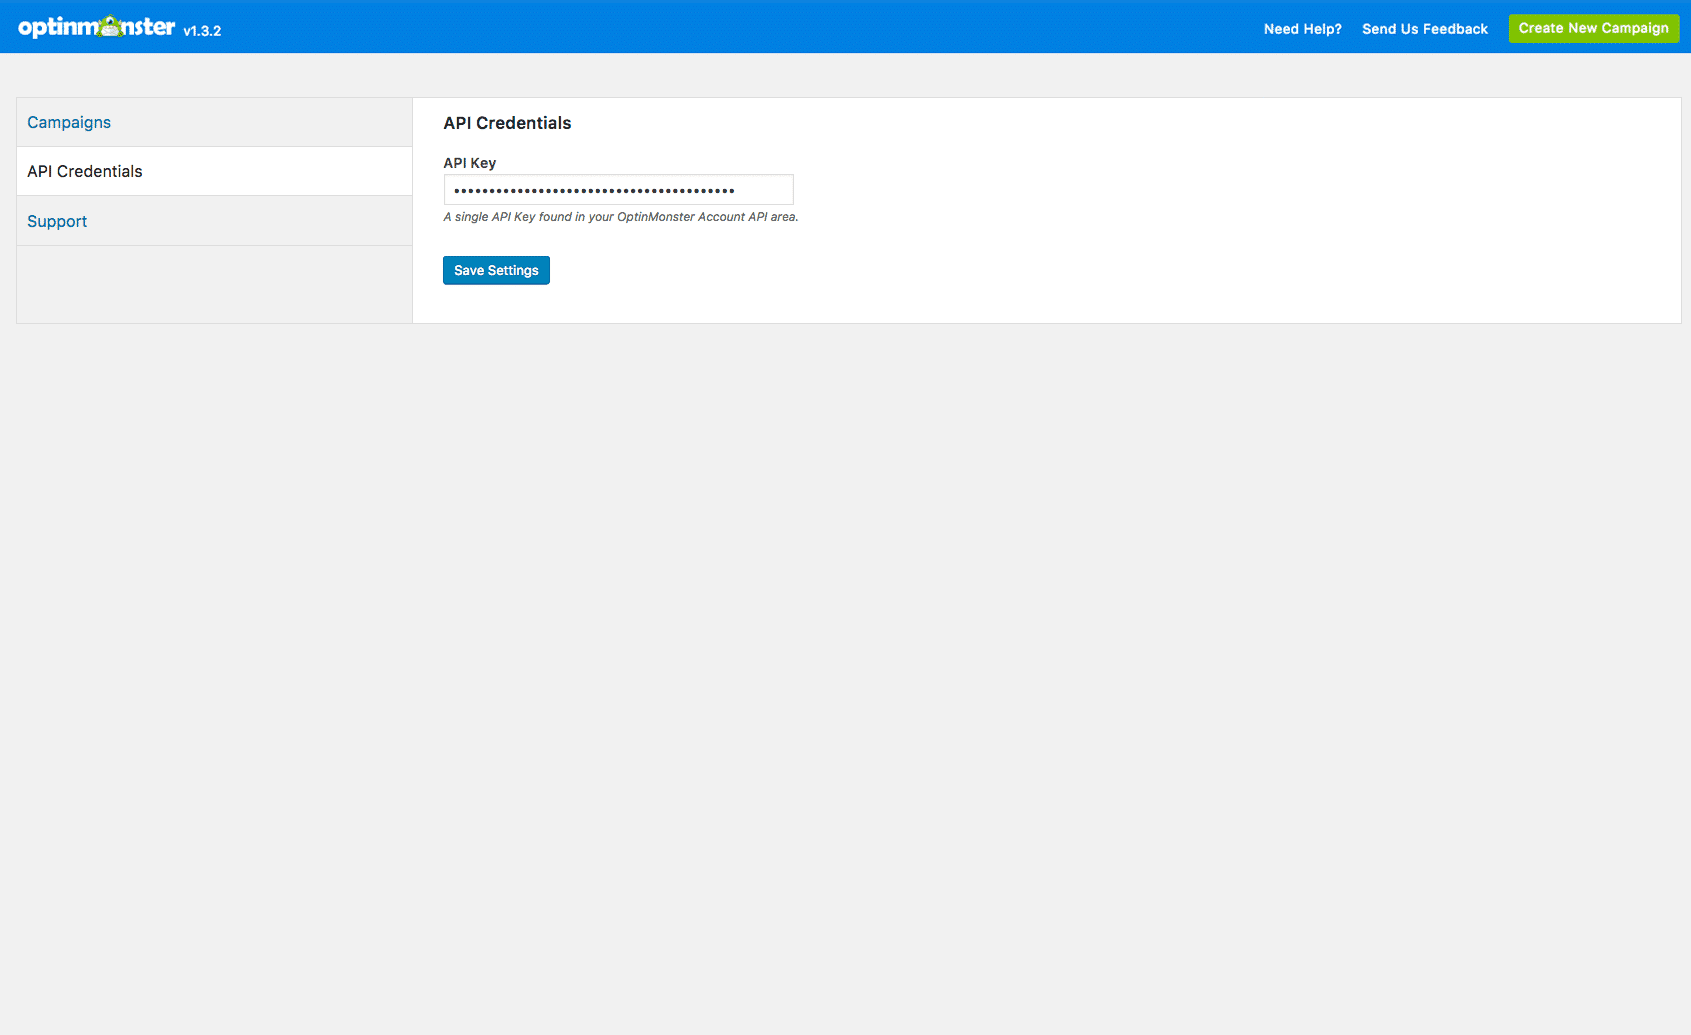Click the API Key helper text below the field
The height and width of the screenshot is (1035, 1691).
coord(620,216)
